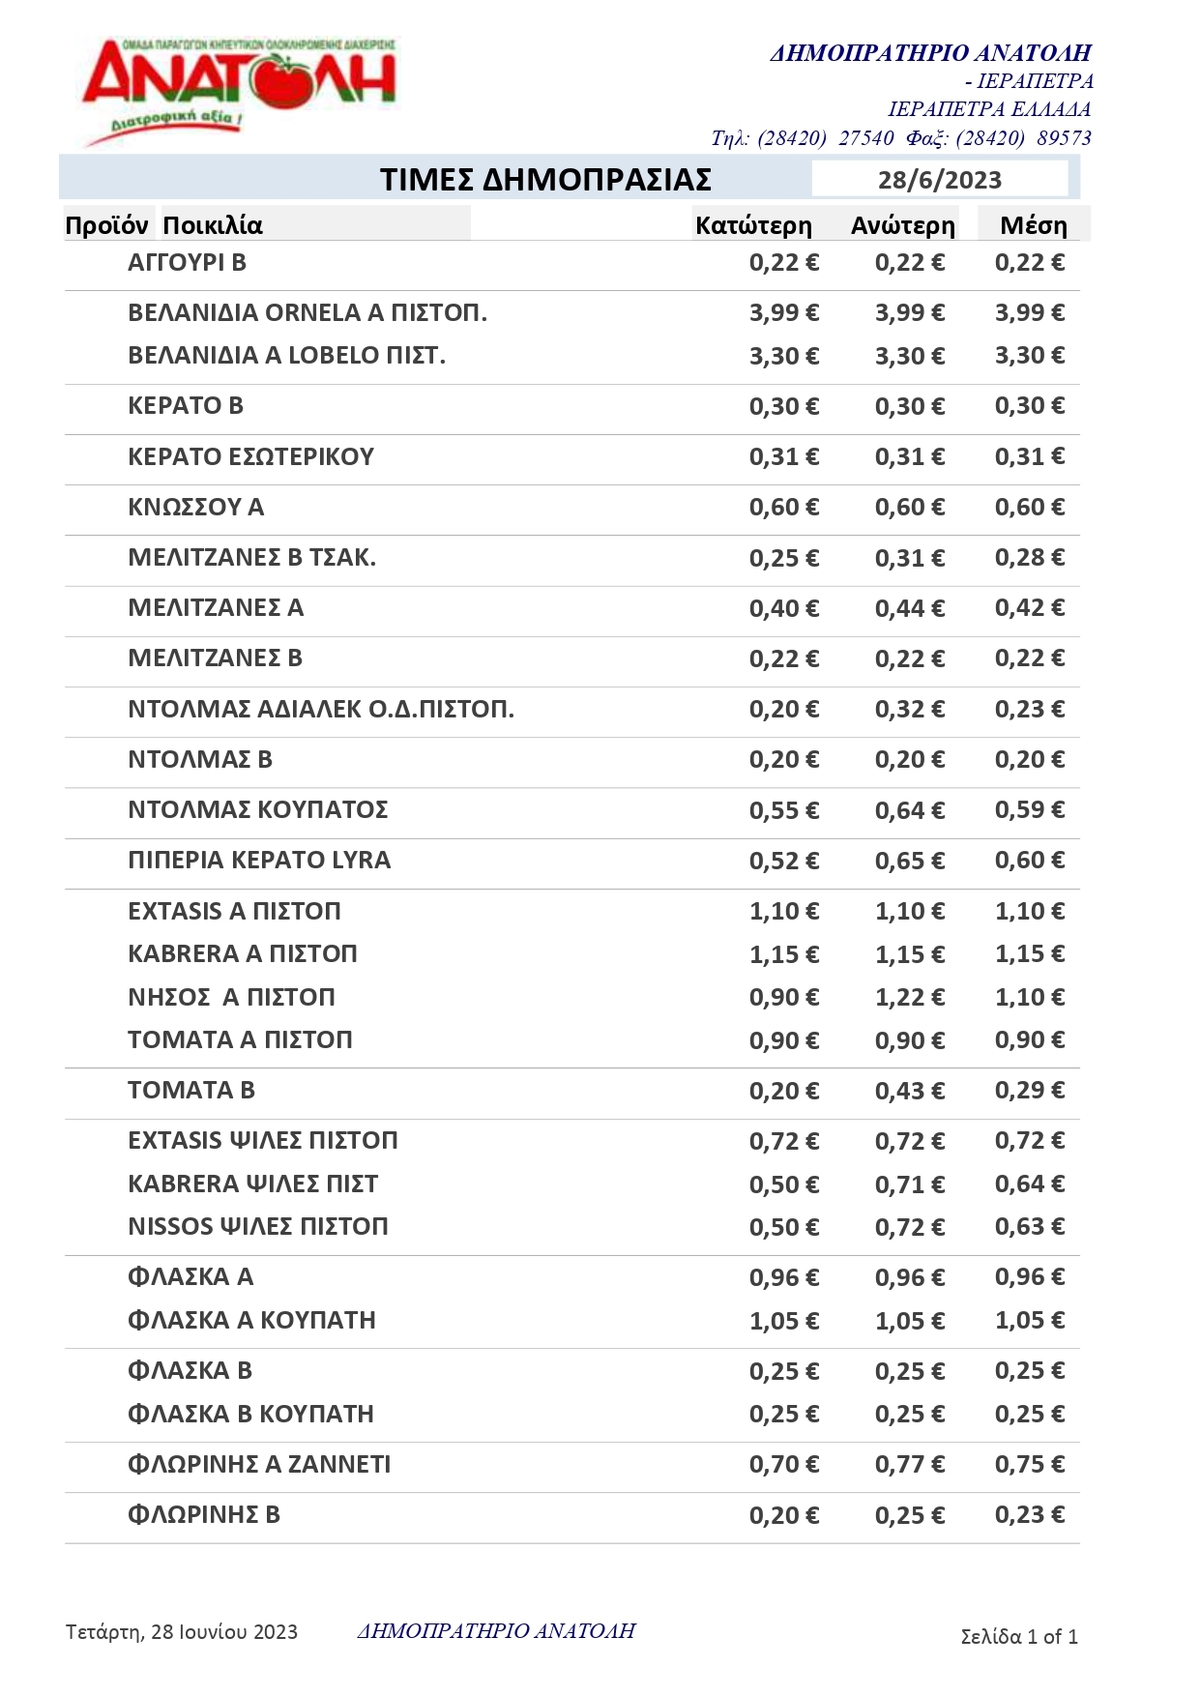Click the Μέση column header
The width and height of the screenshot is (1200, 1696).
1033,225
